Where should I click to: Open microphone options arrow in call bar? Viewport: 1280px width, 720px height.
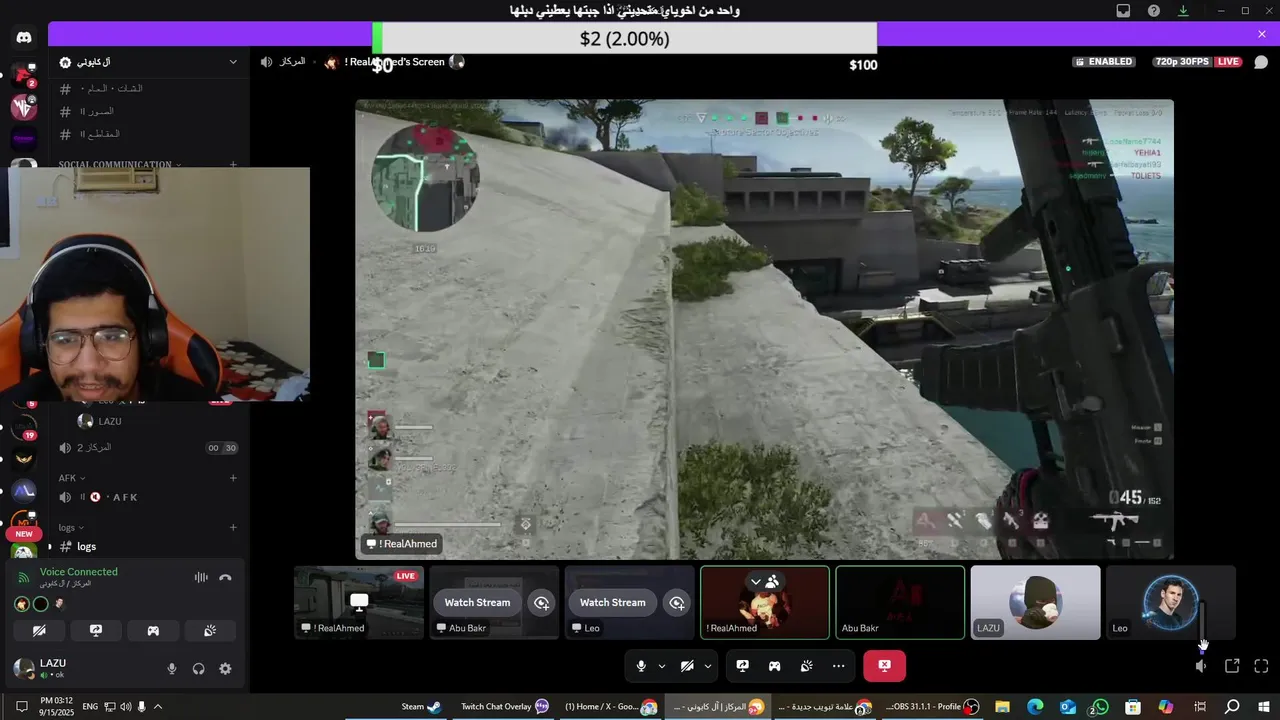(661, 666)
